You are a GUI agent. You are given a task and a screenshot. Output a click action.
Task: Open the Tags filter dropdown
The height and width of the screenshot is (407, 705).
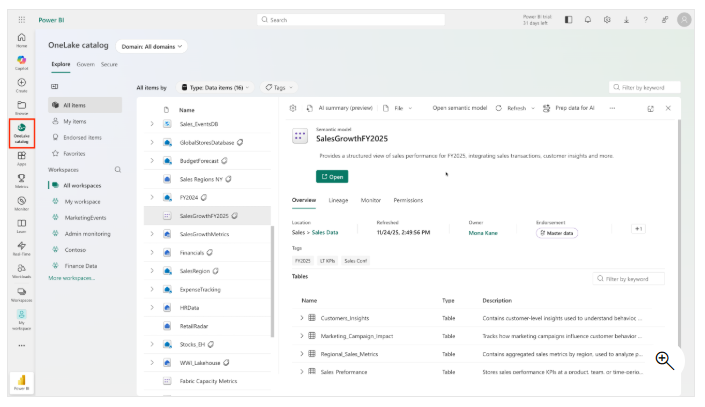coord(279,88)
